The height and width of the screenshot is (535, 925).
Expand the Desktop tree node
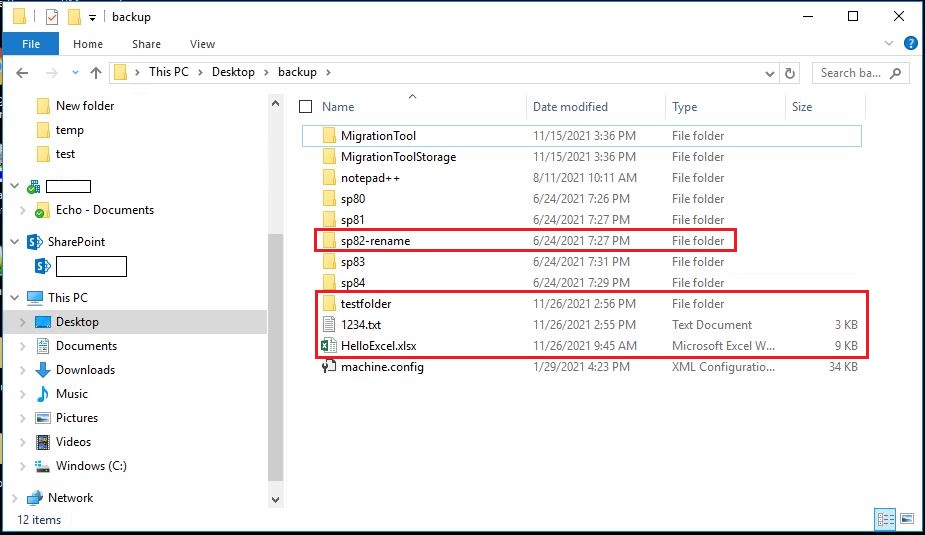click(x=22, y=322)
